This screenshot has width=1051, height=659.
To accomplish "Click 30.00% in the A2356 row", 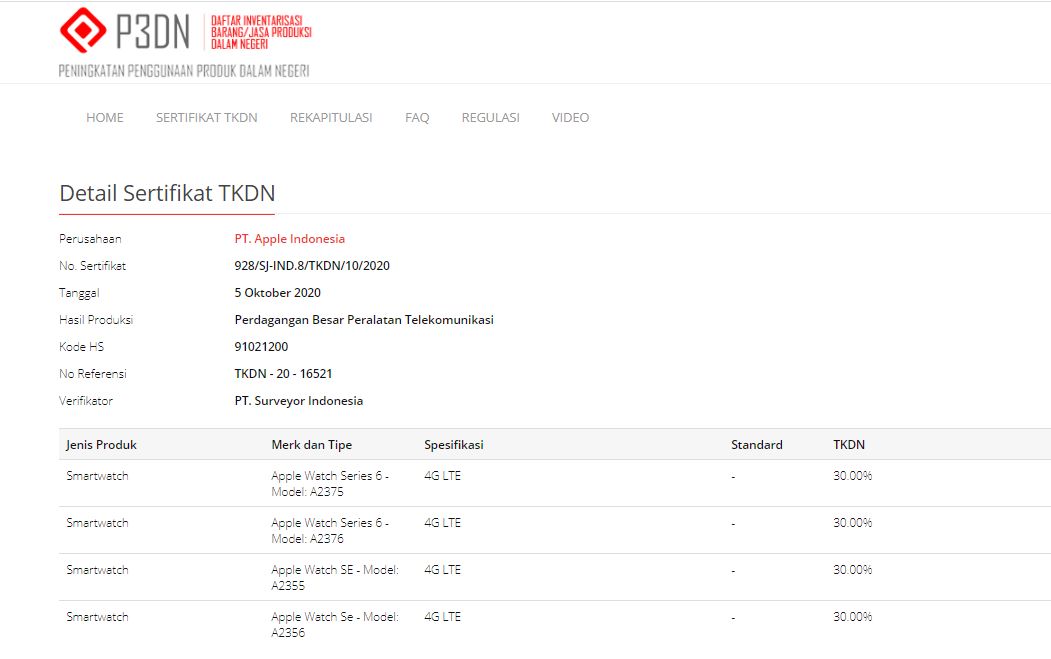I will (853, 617).
